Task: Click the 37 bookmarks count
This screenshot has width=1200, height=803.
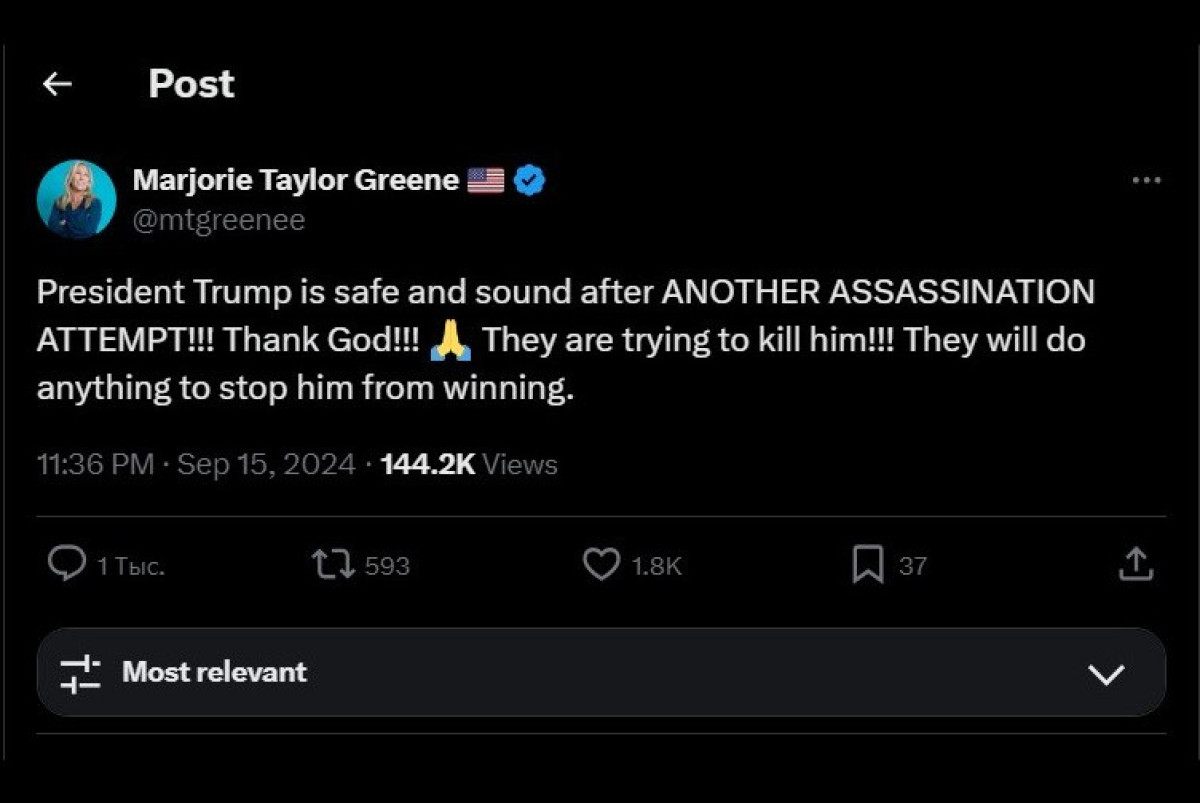Action: coord(912,566)
